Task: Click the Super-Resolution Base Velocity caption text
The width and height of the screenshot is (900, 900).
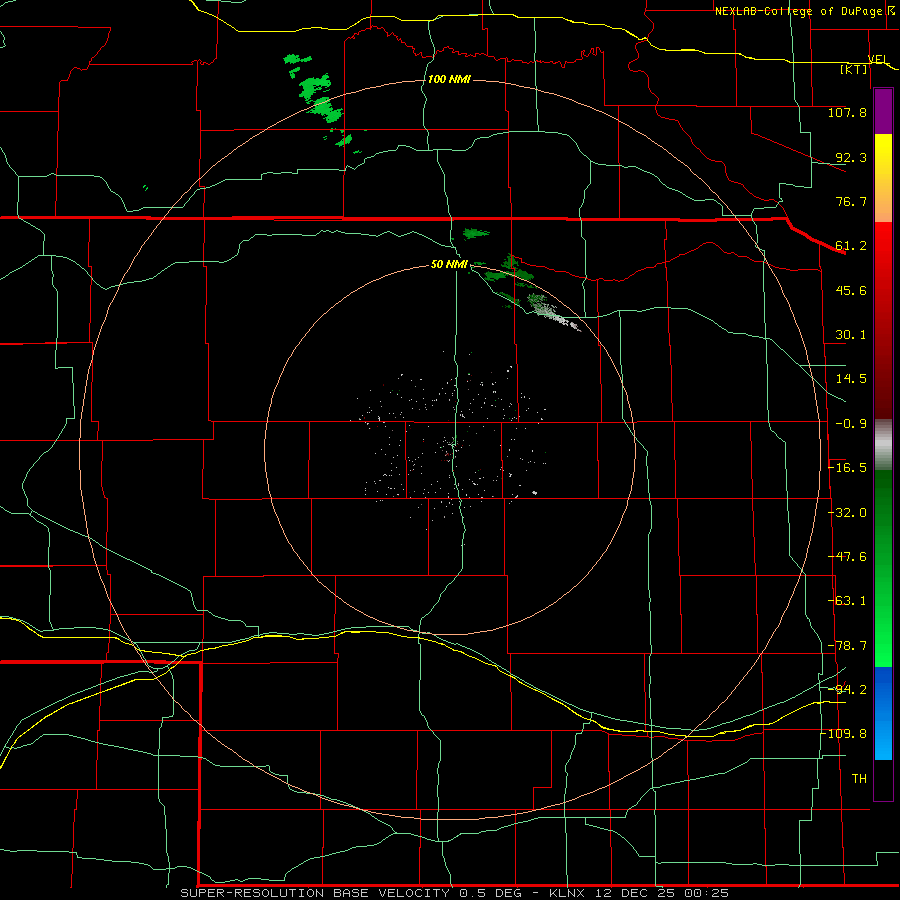Action: 455,893
